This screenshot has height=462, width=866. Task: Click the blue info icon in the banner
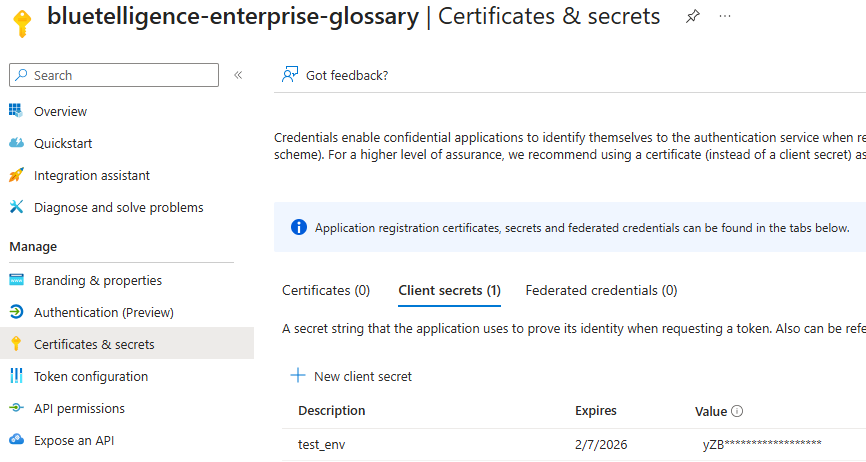pyautogui.click(x=299, y=227)
